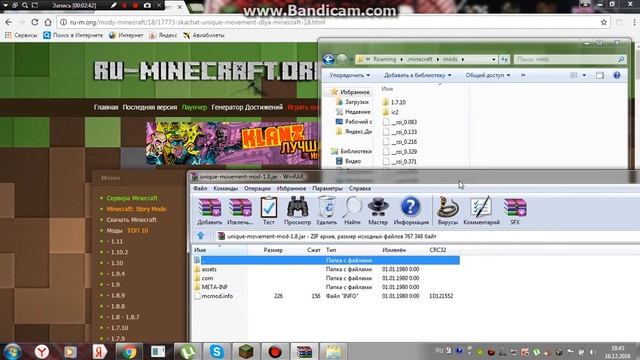Open WinRAR Справка menu
This screenshot has height=360, width=640.
(x=360, y=188)
